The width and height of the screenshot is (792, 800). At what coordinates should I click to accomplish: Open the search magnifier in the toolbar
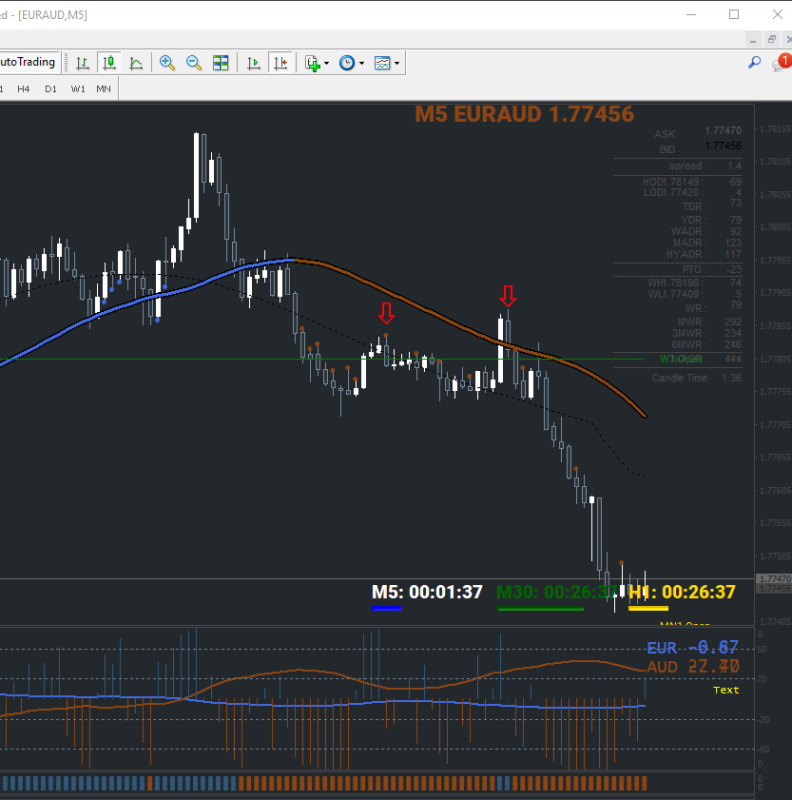pyautogui.click(x=754, y=63)
